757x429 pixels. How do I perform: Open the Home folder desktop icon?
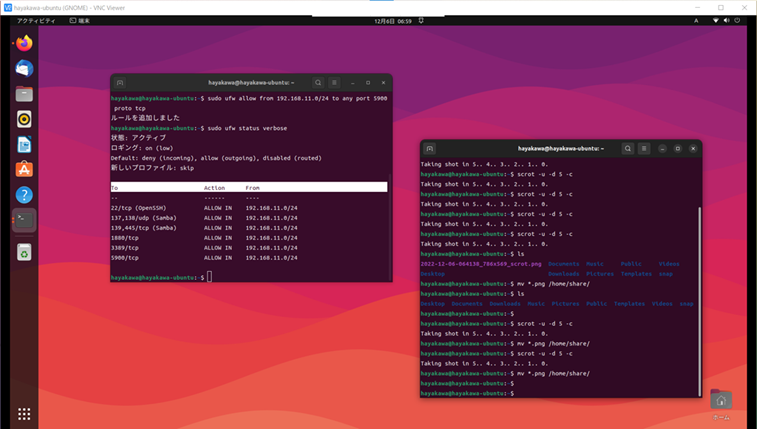click(721, 401)
